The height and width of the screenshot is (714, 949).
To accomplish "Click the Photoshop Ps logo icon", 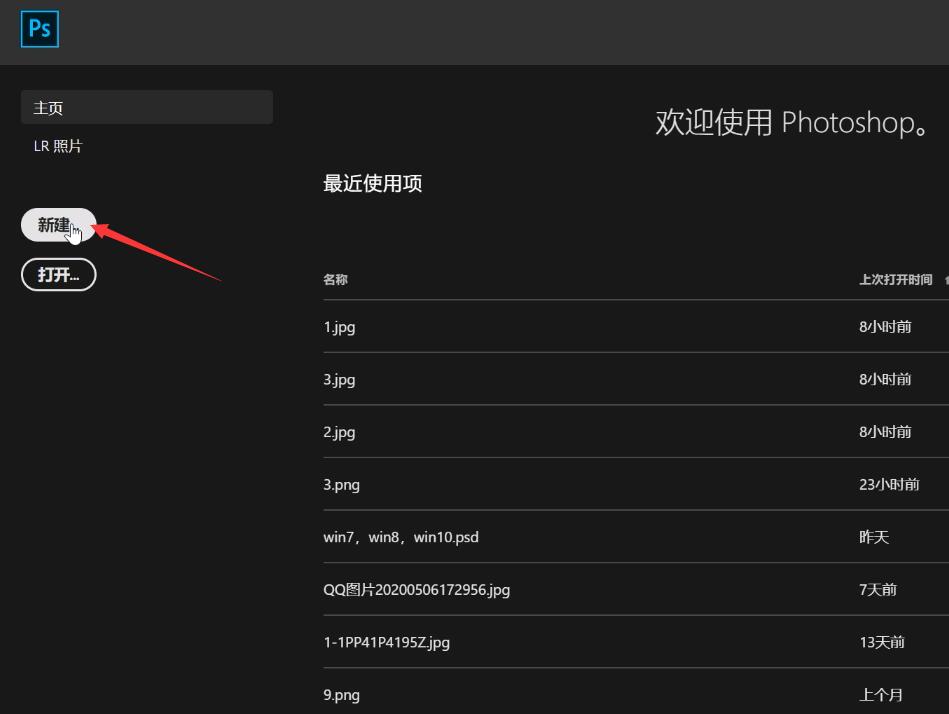I will coord(40,29).
